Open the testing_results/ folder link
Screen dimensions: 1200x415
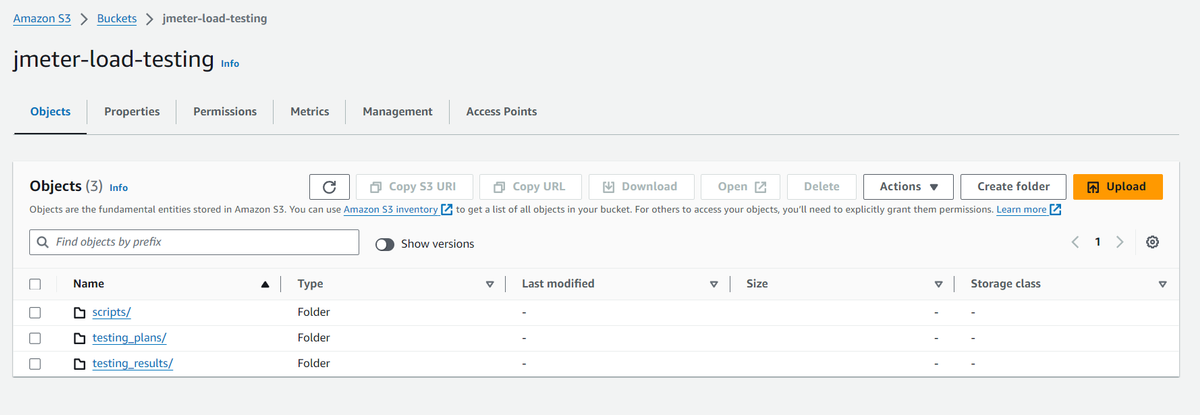[x=132, y=364]
